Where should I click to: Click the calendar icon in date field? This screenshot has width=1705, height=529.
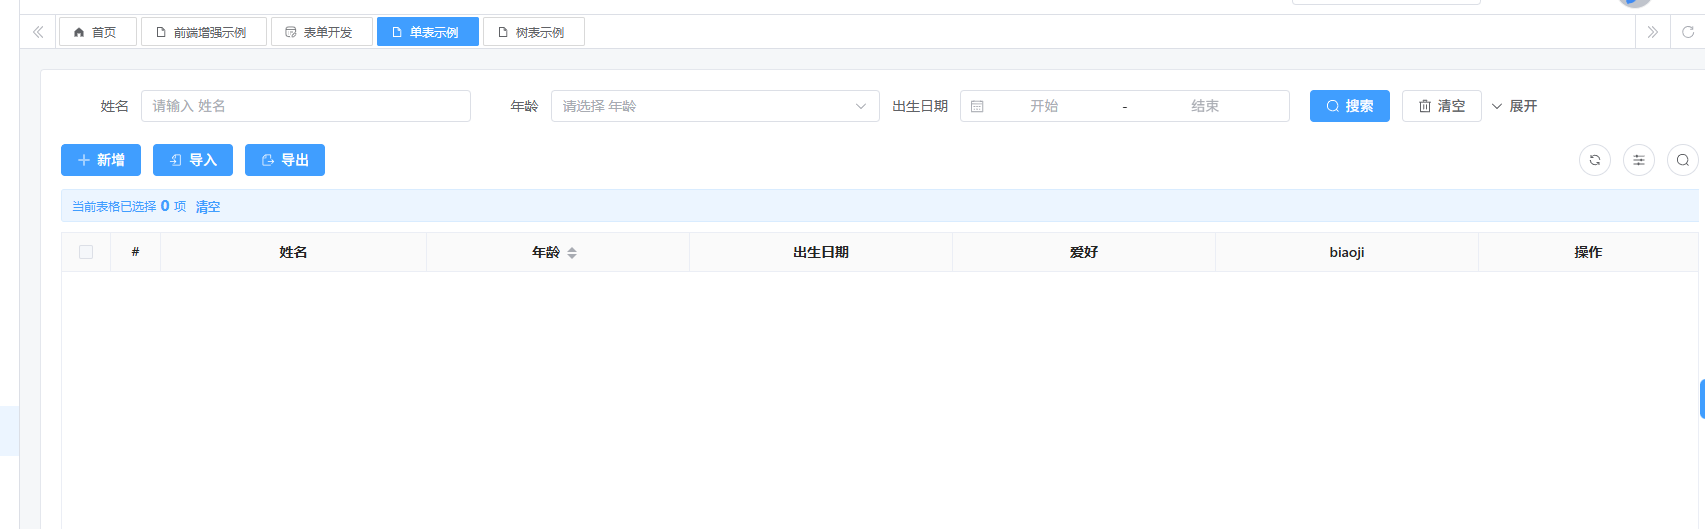click(x=977, y=106)
